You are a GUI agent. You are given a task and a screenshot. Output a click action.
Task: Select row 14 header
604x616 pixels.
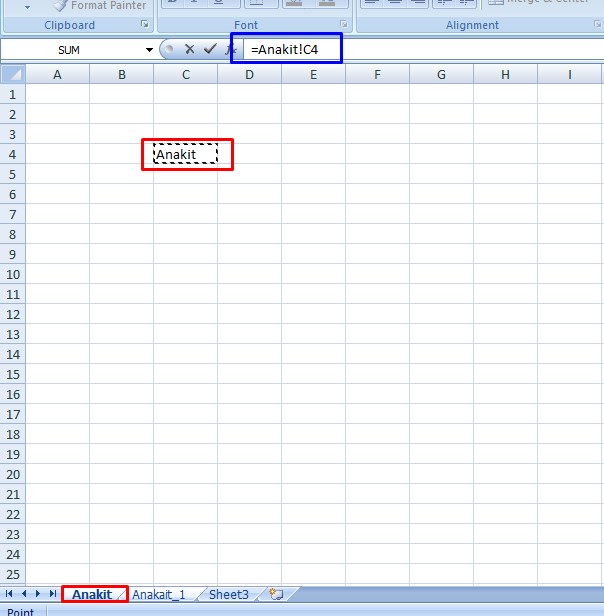(13, 355)
